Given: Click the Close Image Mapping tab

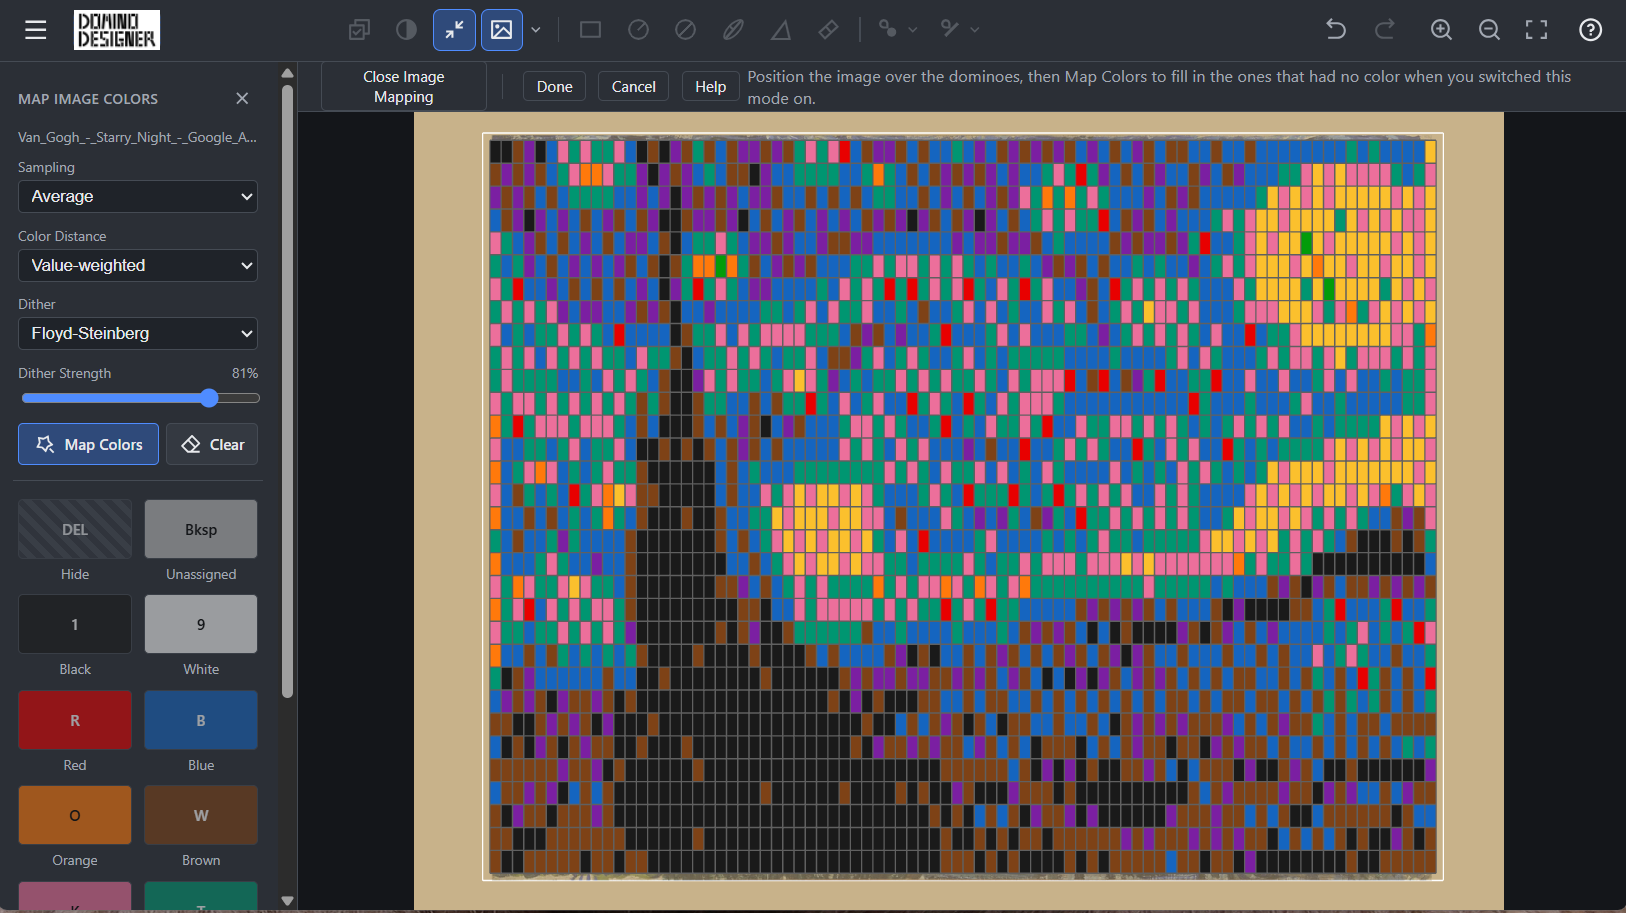Looking at the screenshot, I should [x=404, y=87].
